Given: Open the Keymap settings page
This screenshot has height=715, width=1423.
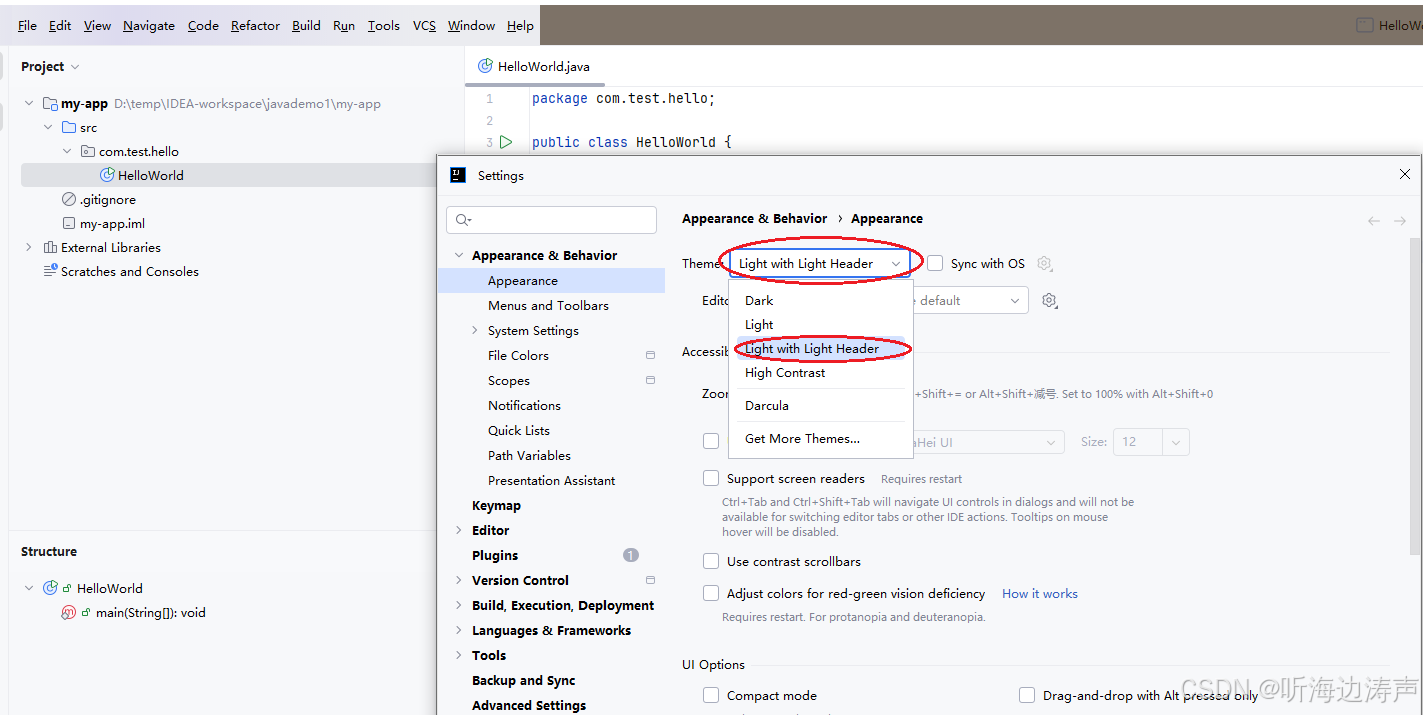Looking at the screenshot, I should click(x=496, y=505).
